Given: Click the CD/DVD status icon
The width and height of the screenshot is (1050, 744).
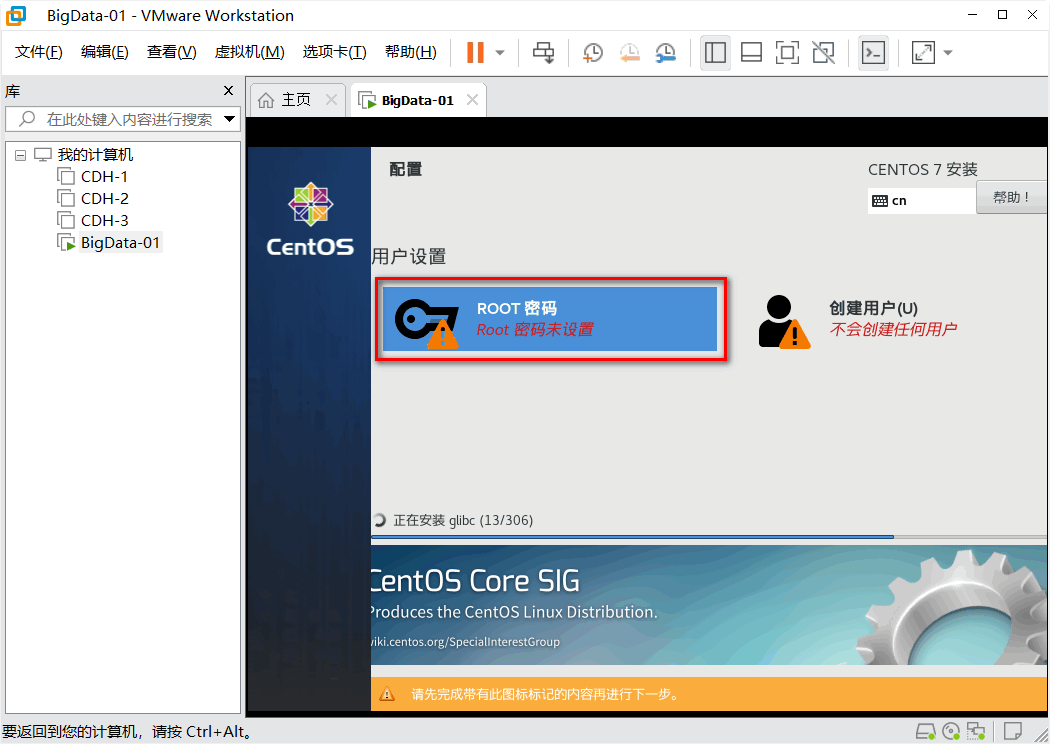Looking at the screenshot, I should pos(951,731).
